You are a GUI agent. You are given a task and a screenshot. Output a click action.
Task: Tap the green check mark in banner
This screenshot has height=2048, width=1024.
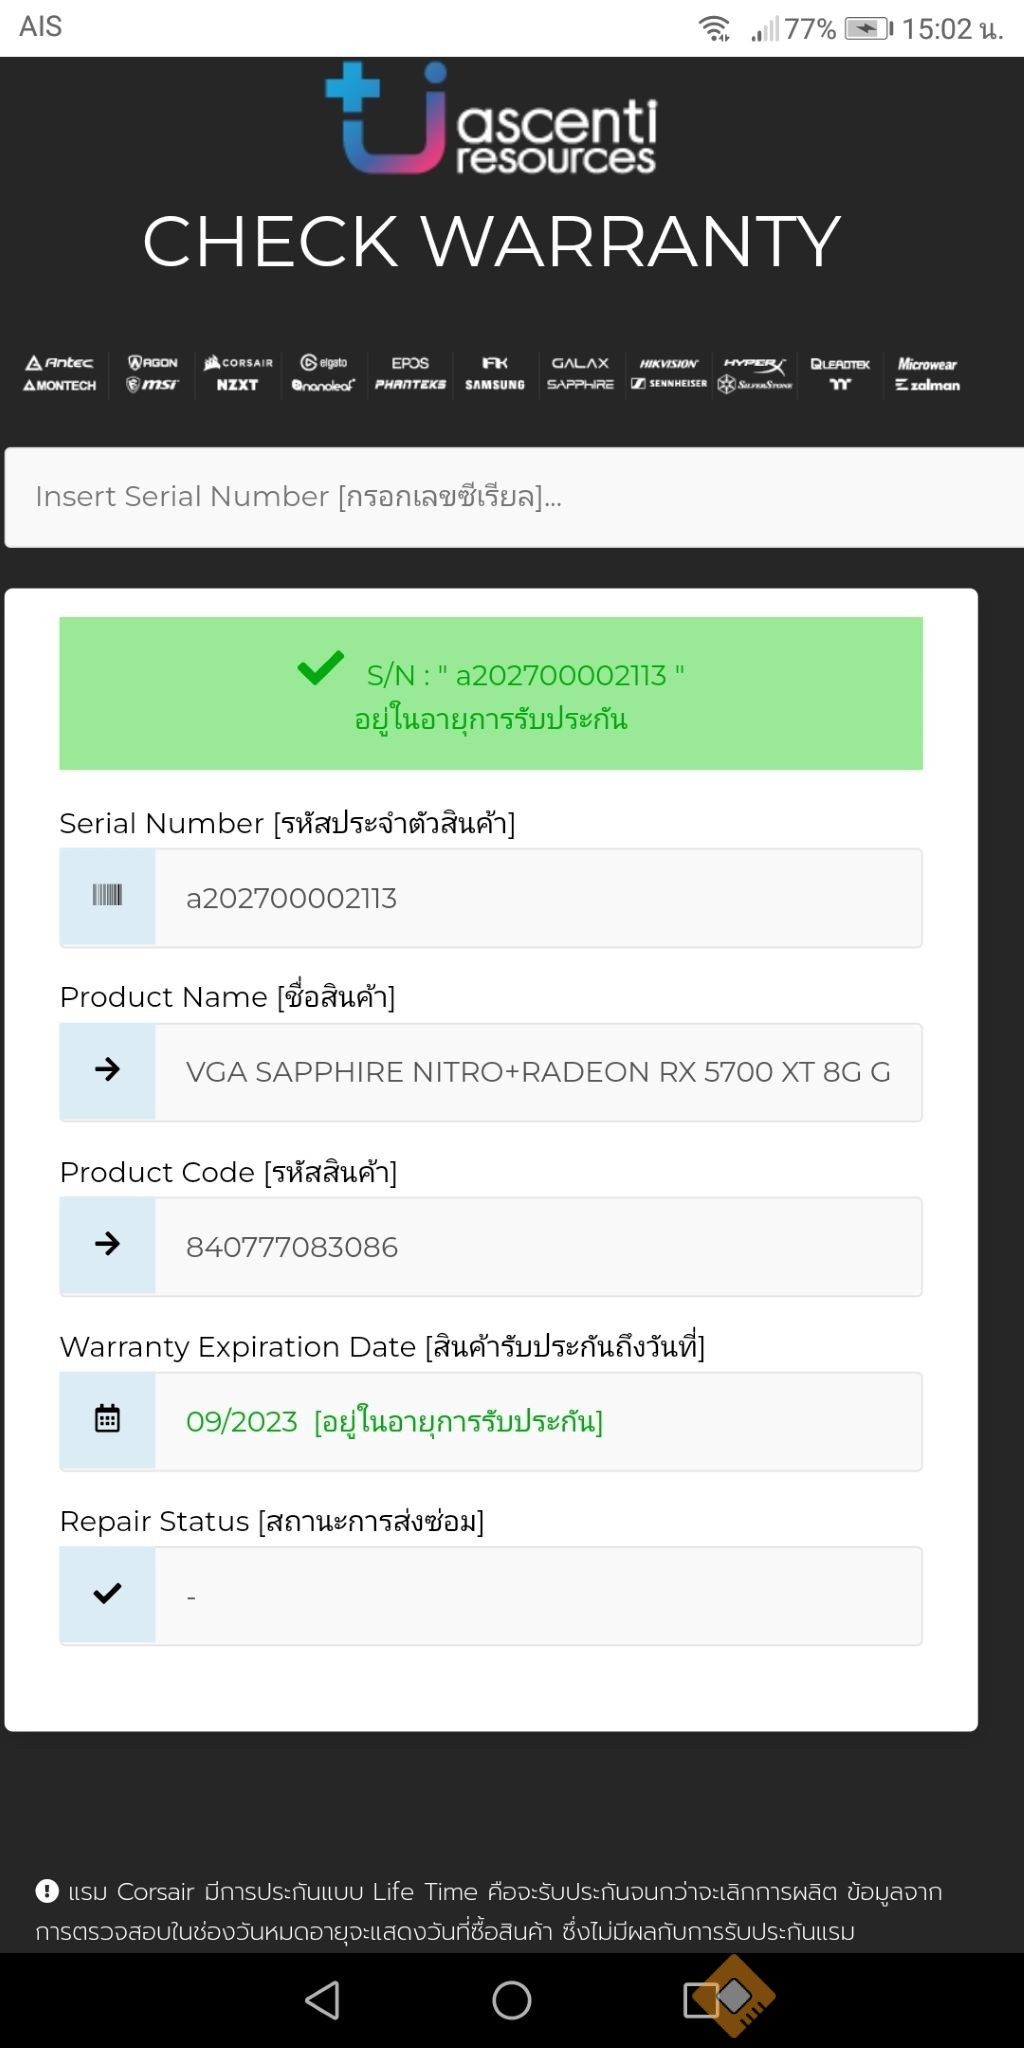coord(320,668)
